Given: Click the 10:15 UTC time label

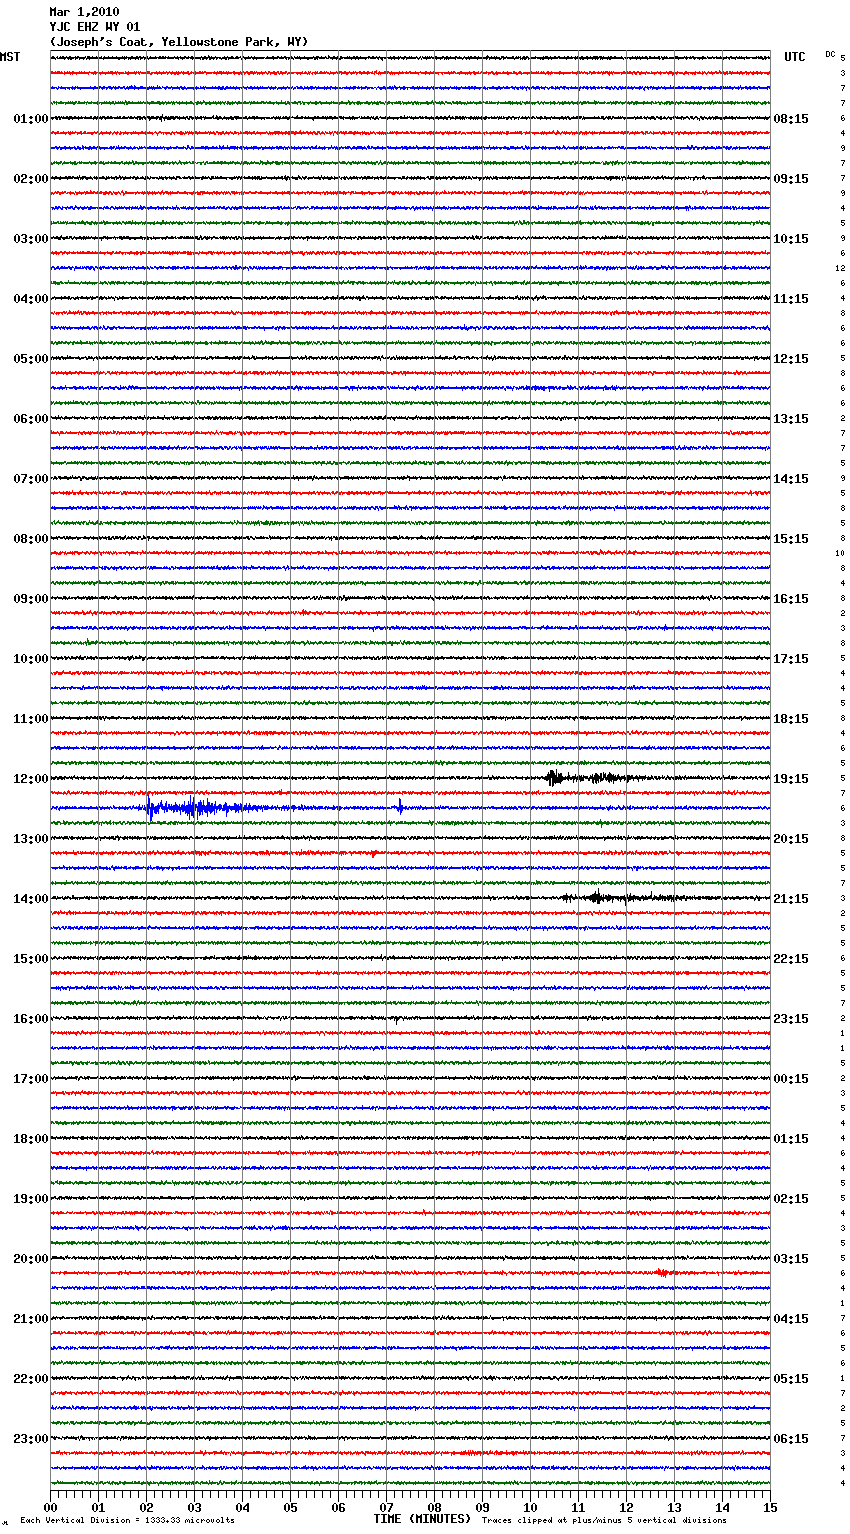Looking at the screenshot, I should click(x=791, y=239).
